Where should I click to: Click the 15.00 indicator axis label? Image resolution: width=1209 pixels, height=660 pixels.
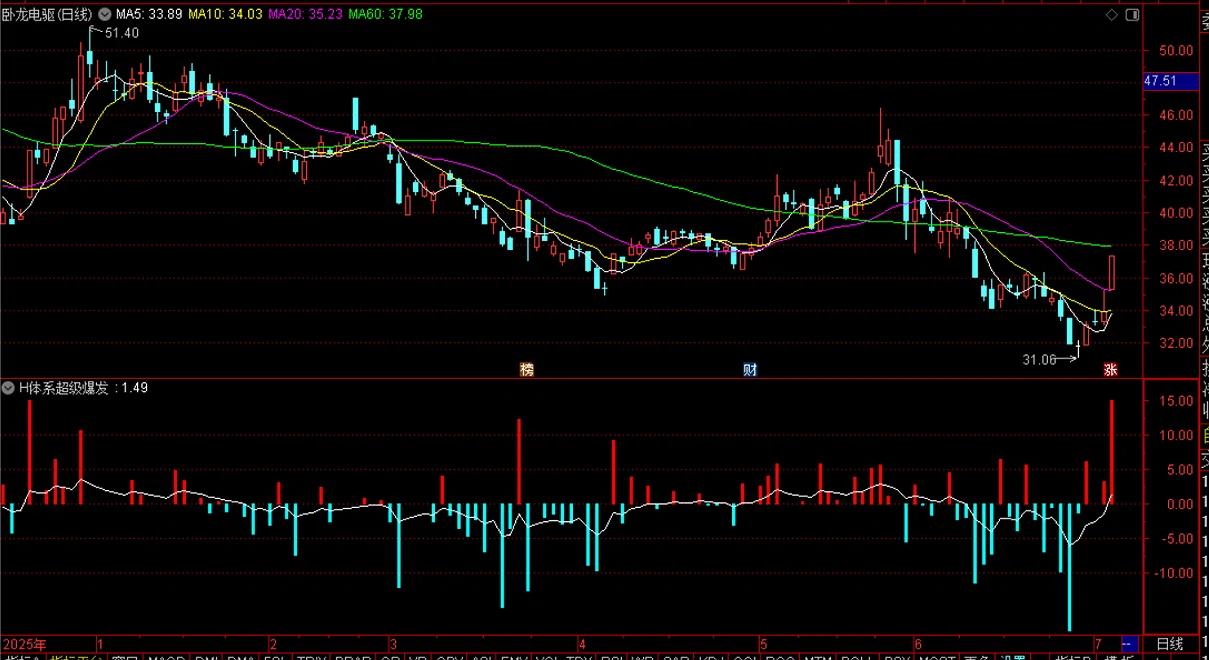(1175, 401)
